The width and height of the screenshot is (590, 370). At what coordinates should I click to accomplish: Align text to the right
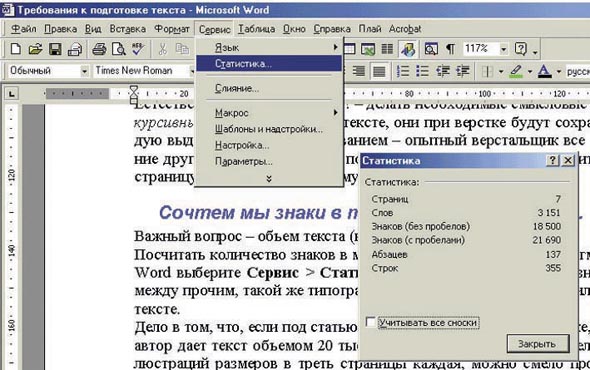coord(359,71)
